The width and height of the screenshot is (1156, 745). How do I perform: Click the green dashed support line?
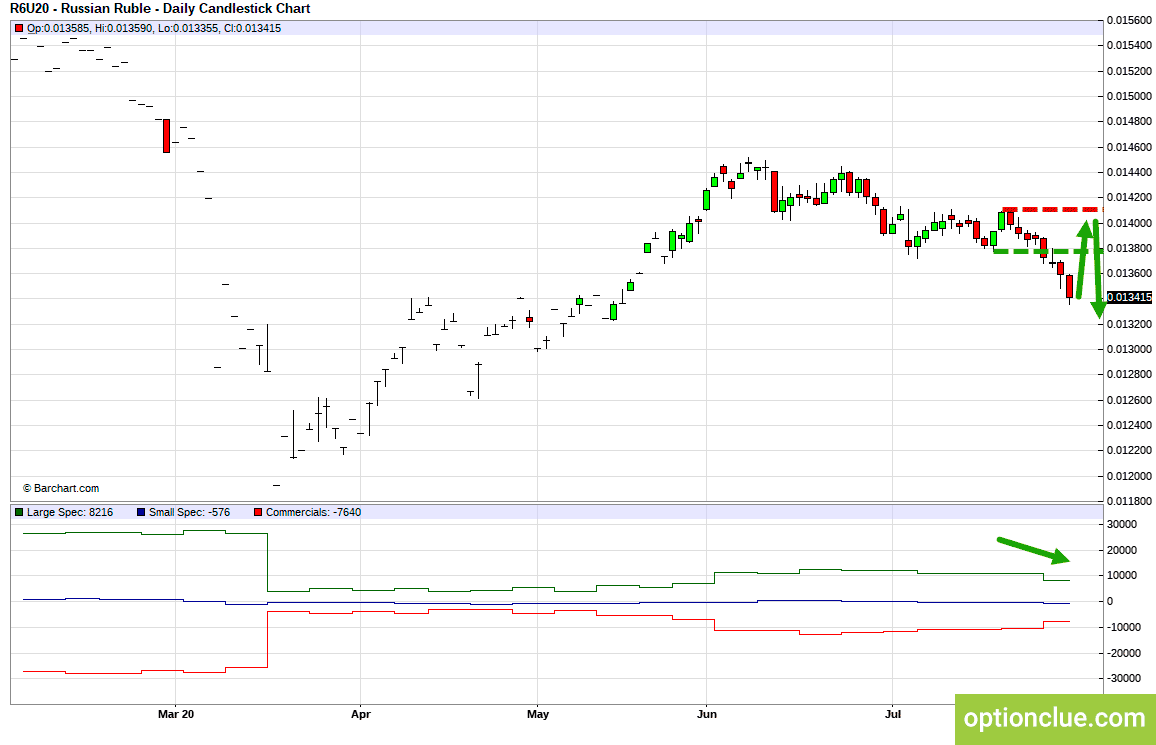(x=1047, y=252)
